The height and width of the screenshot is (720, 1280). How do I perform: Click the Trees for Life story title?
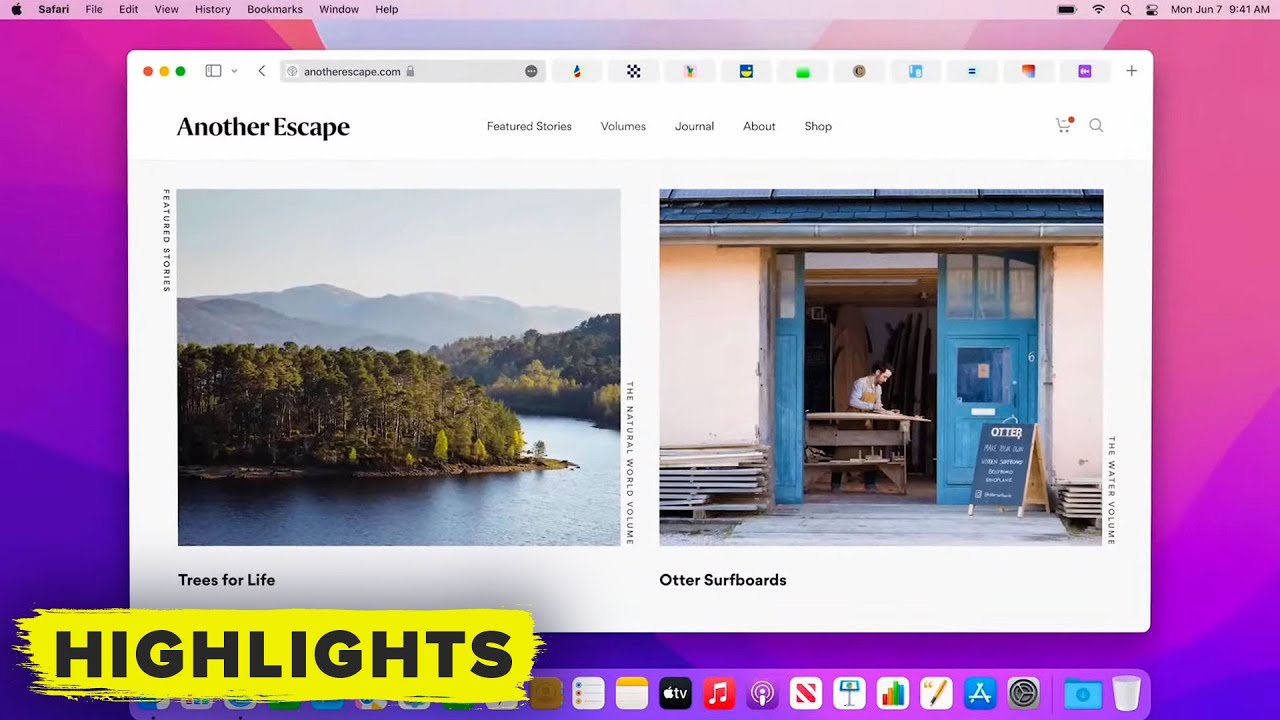(x=226, y=580)
